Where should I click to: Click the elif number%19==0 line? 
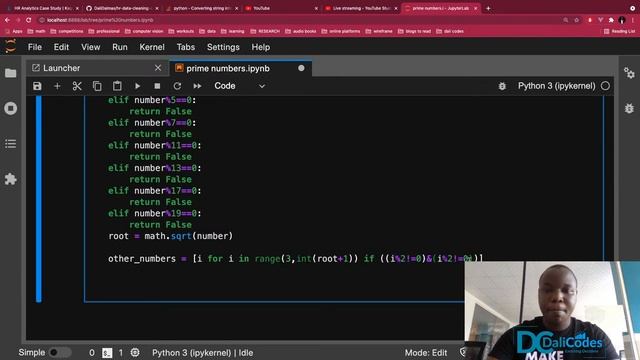click(155, 213)
